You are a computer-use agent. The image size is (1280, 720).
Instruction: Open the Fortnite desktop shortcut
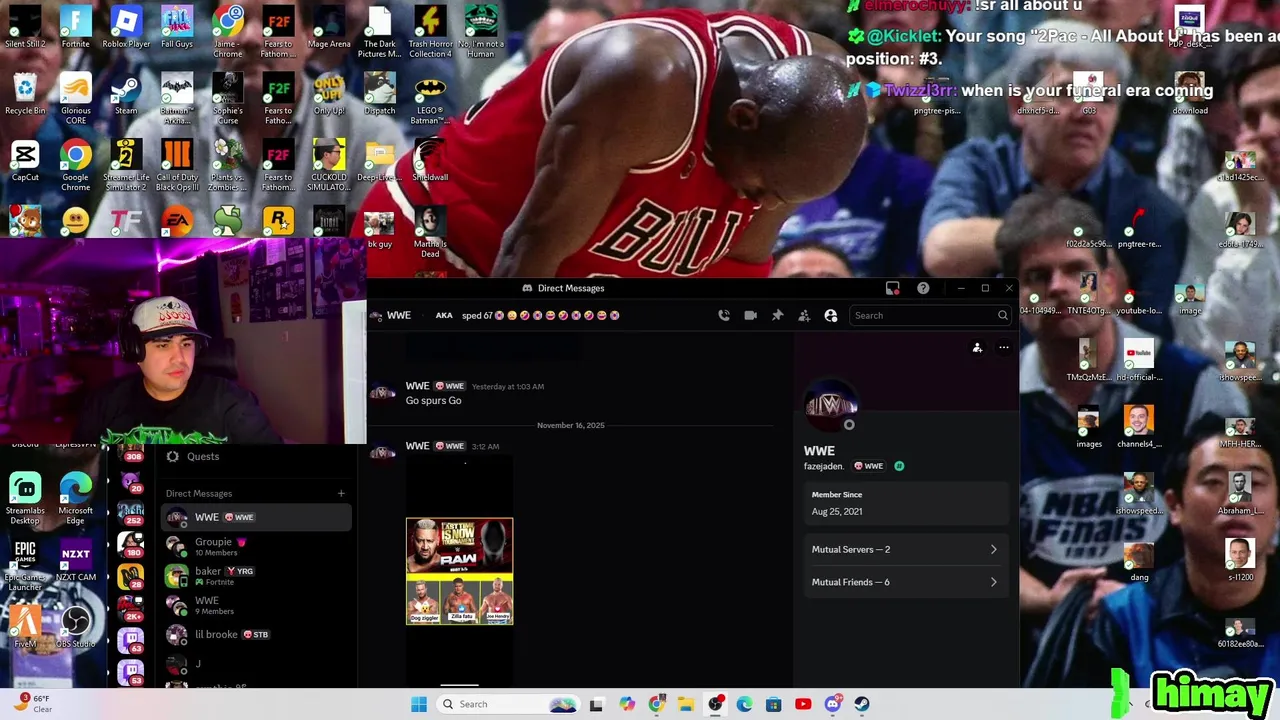75,27
